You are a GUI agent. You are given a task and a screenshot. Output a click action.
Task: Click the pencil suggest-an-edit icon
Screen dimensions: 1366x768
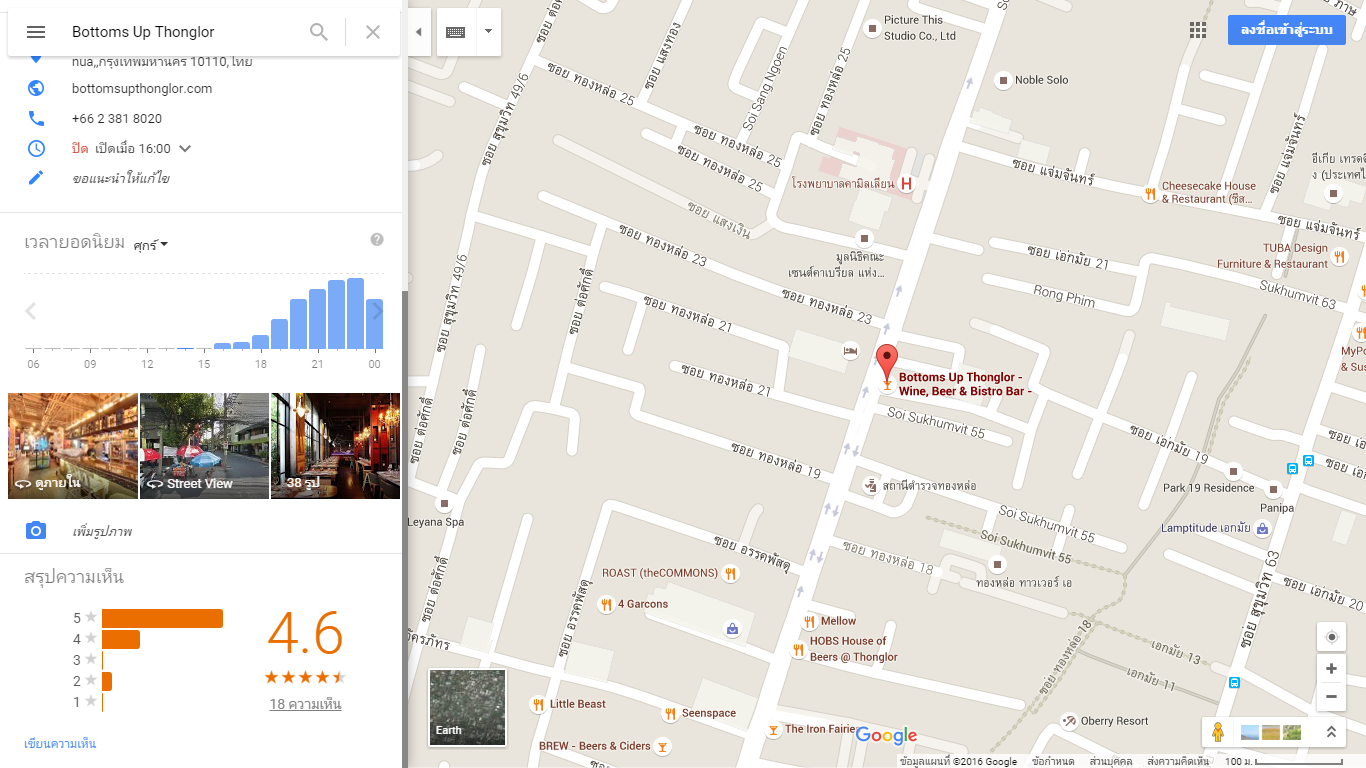coord(36,178)
